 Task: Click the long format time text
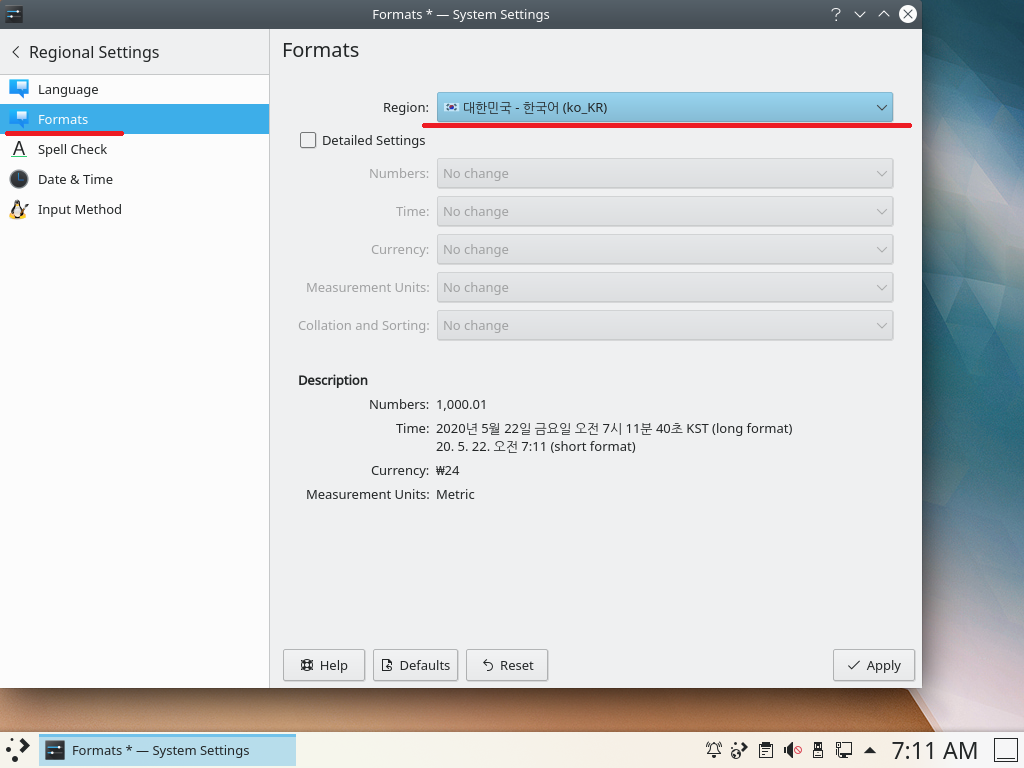(614, 428)
